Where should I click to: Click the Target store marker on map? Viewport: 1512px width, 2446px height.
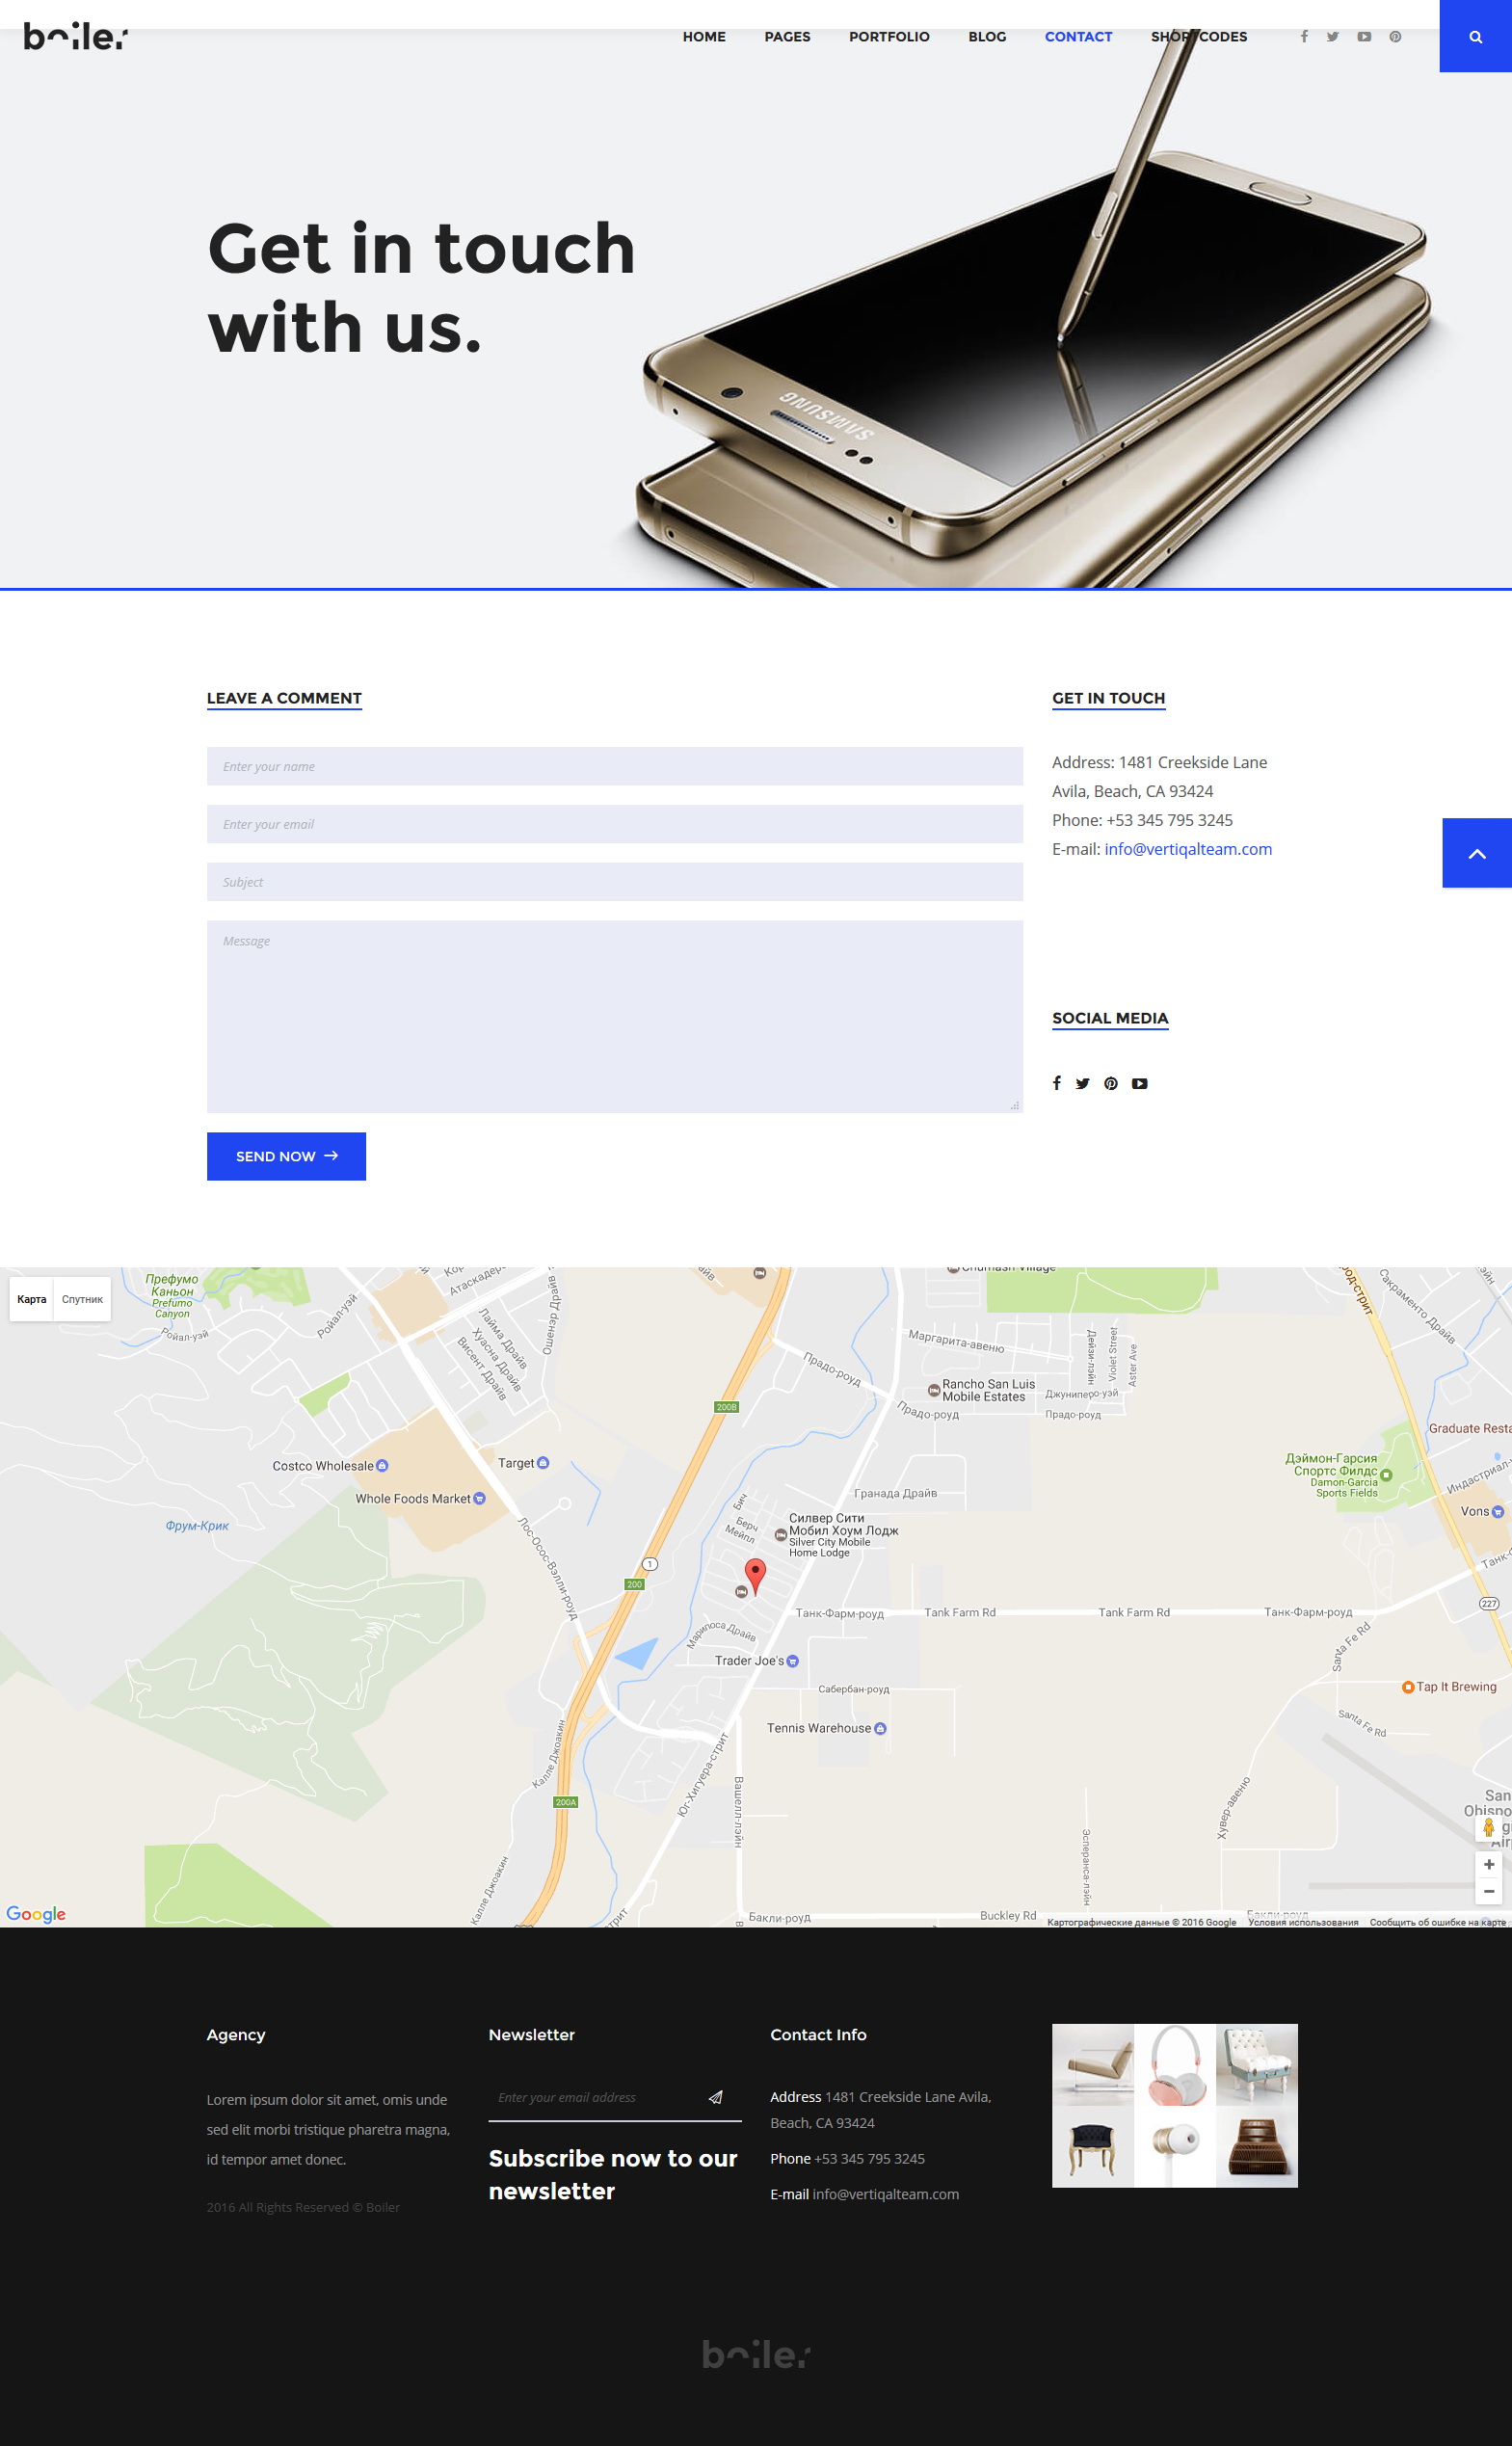pos(543,1463)
